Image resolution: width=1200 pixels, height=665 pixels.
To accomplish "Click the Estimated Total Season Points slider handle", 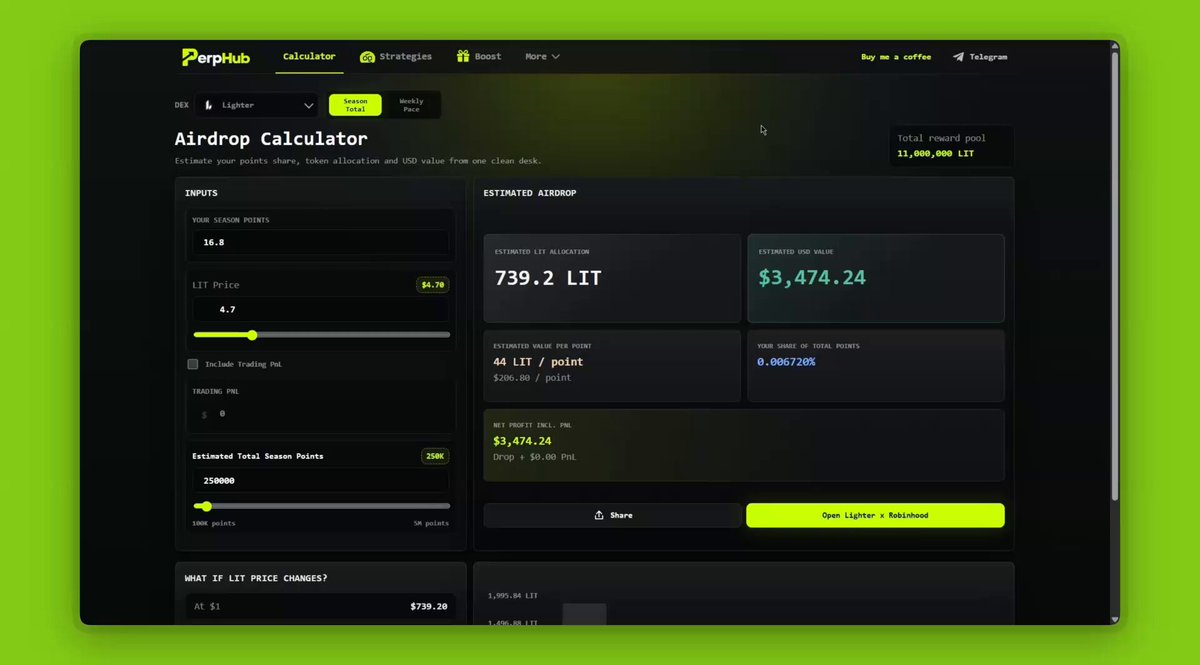I will click(x=207, y=506).
